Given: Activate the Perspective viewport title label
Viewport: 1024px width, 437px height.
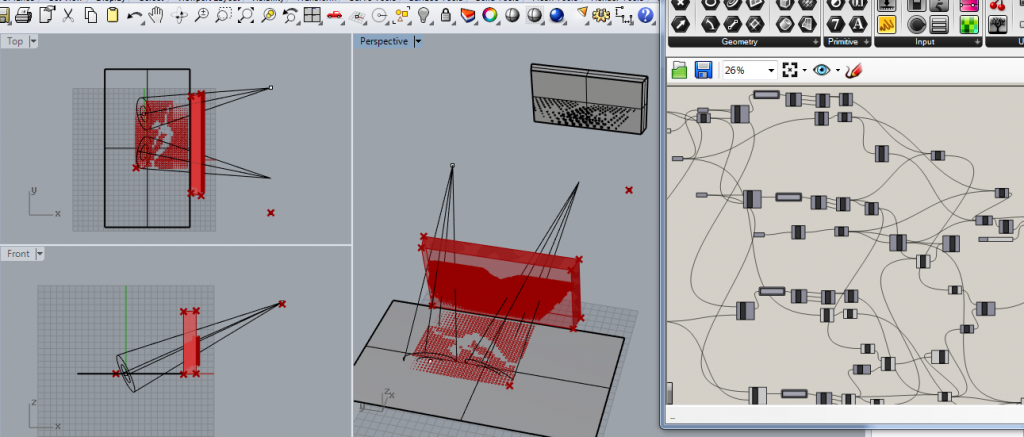Looking at the screenshot, I should [384, 41].
